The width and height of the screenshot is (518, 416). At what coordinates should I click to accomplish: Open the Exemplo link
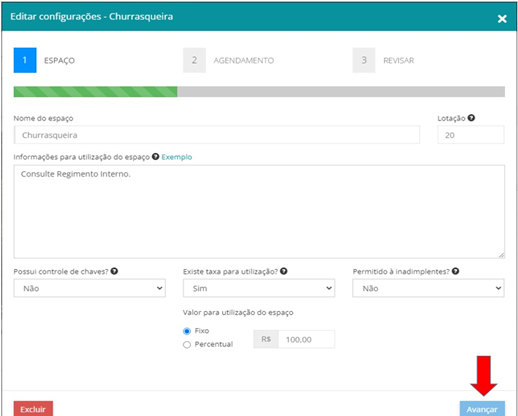pos(177,157)
